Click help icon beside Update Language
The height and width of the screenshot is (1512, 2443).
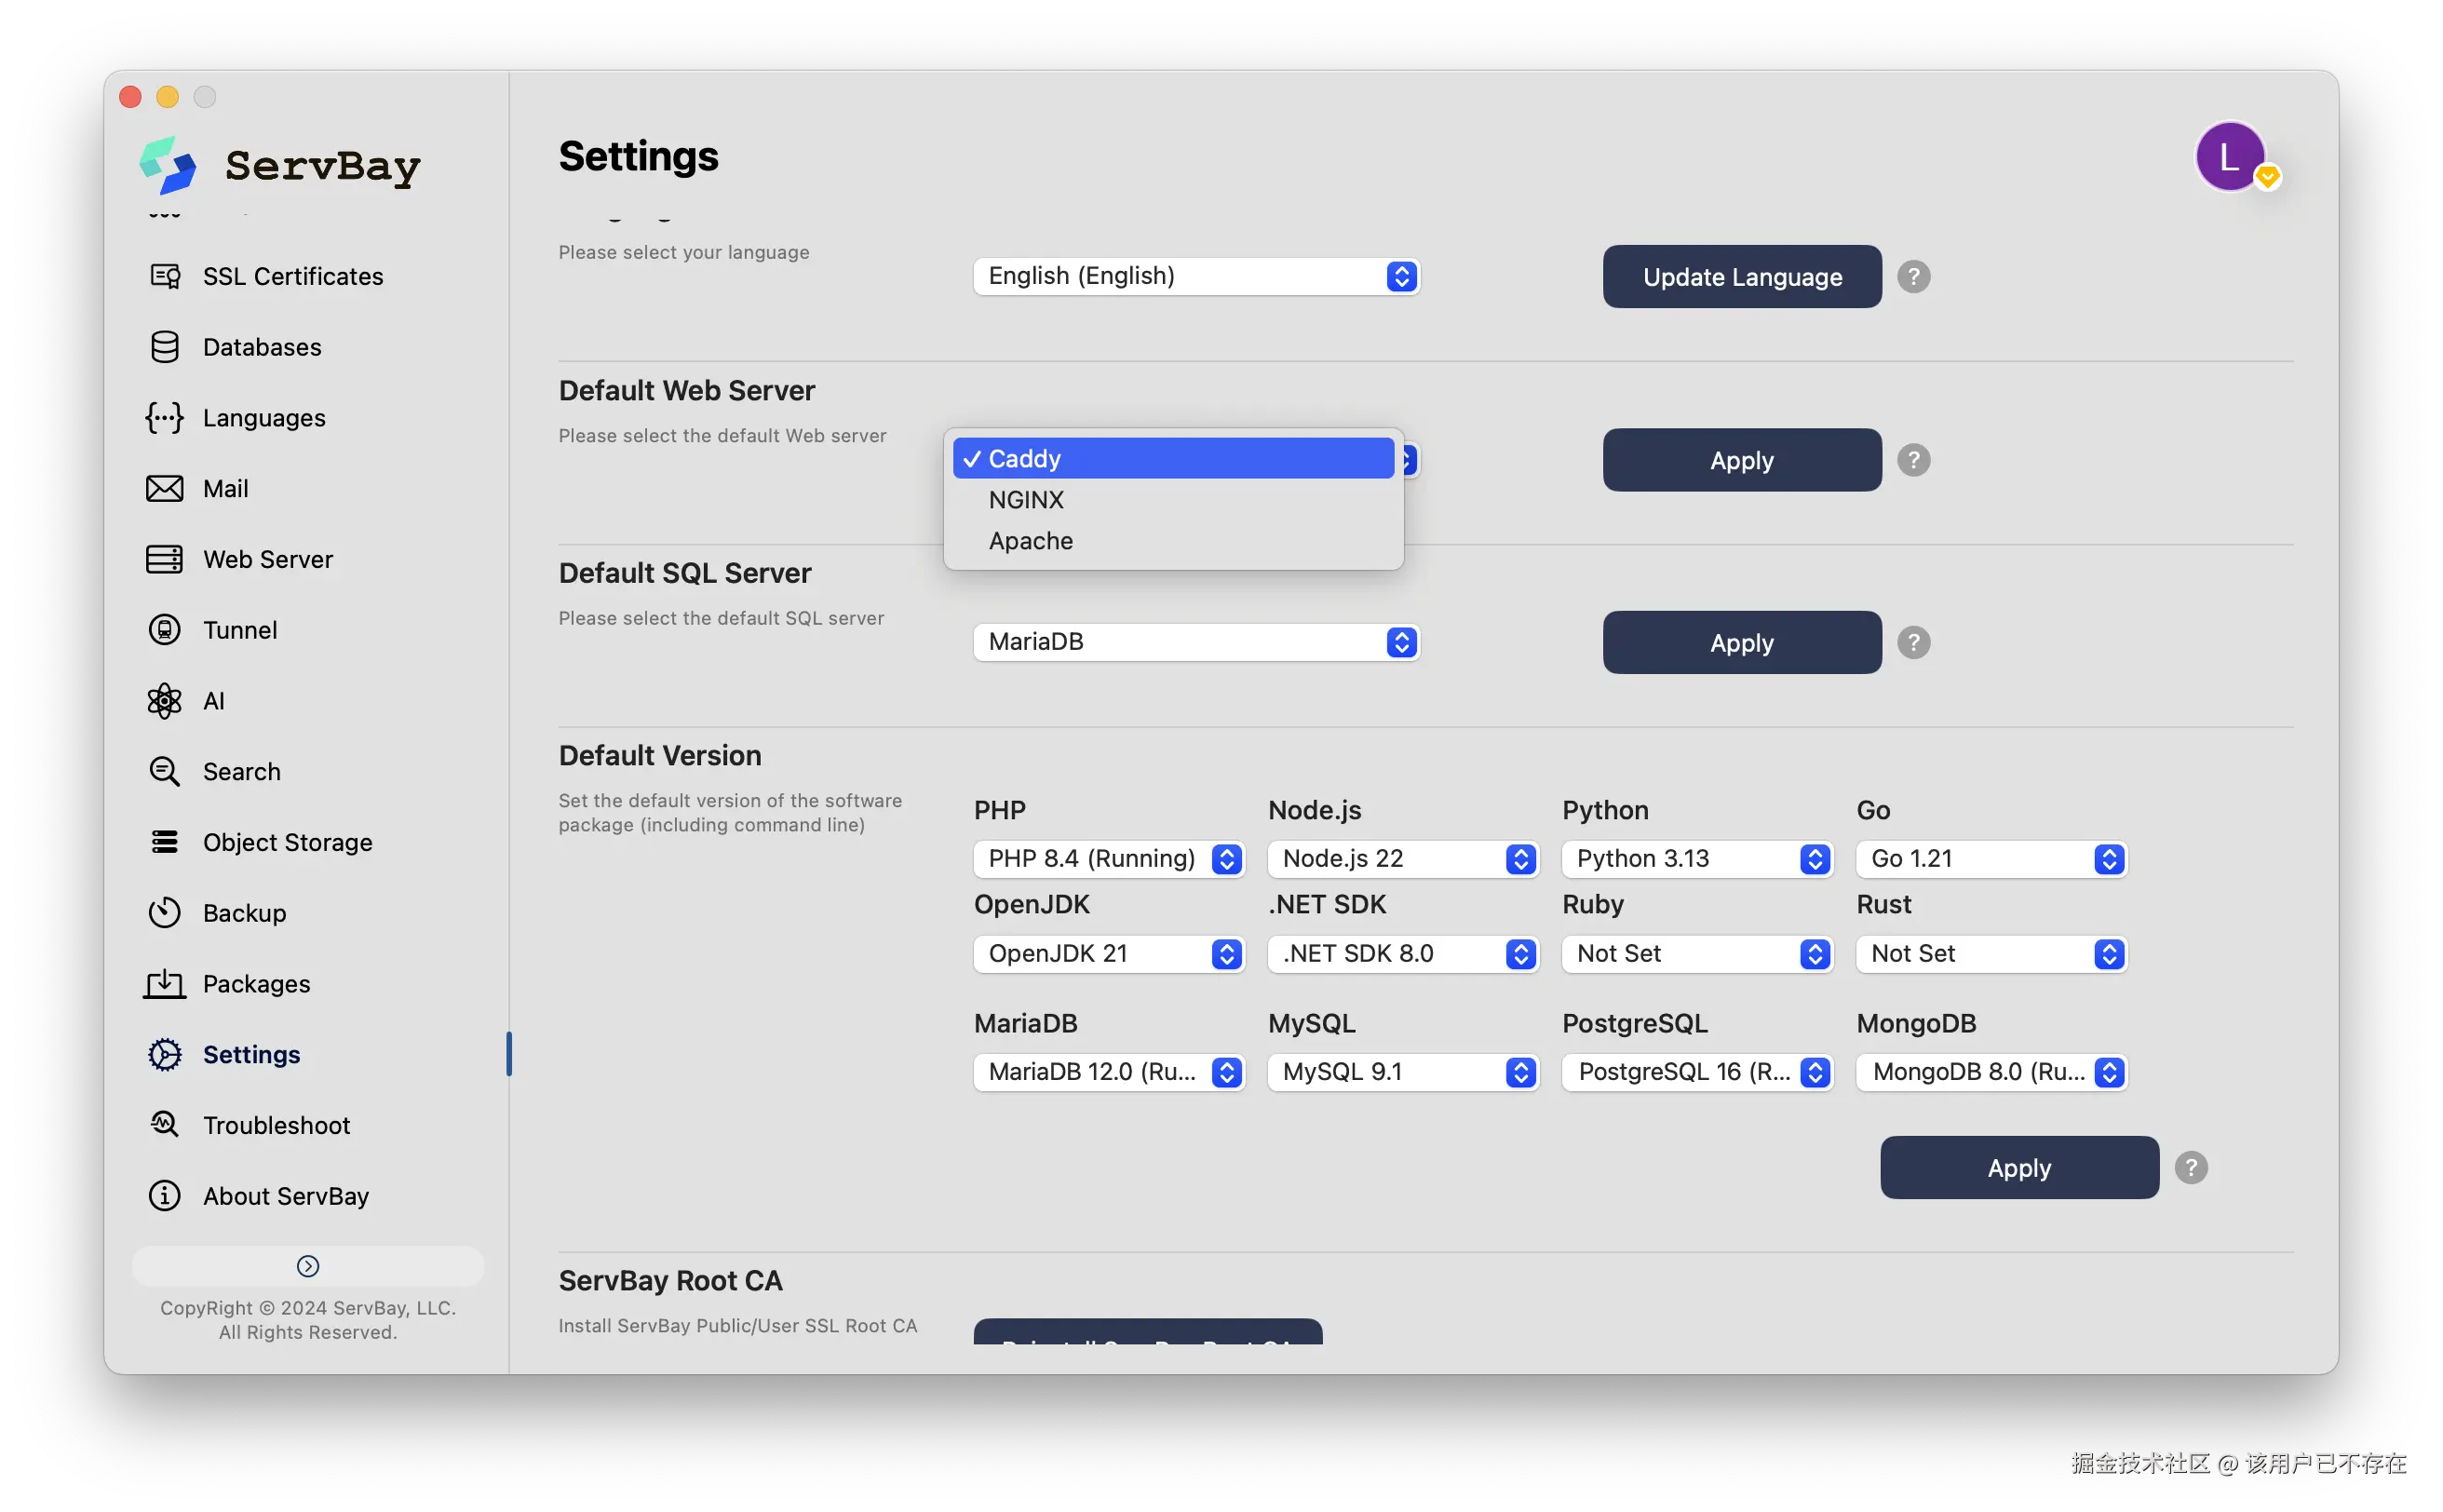coord(1913,277)
